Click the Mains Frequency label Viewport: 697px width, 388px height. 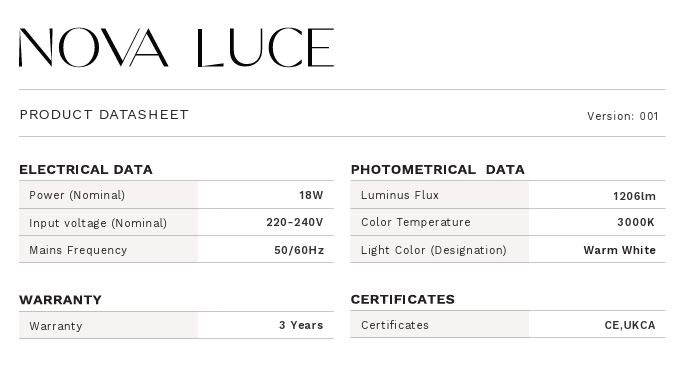tap(78, 250)
